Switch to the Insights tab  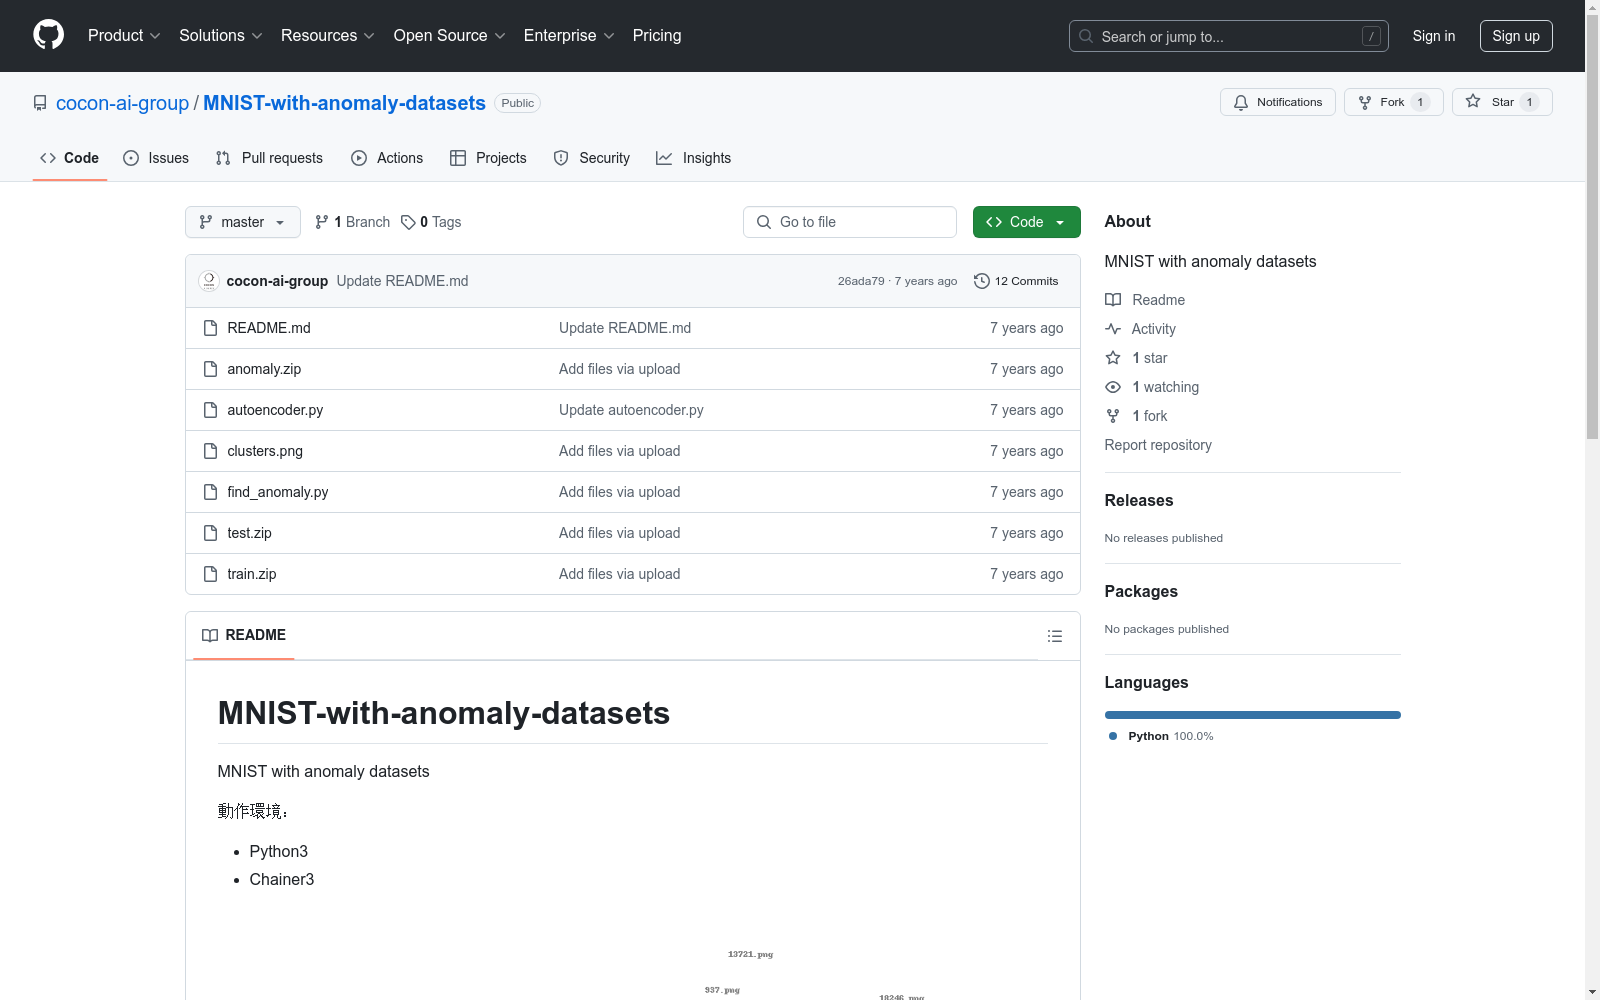click(x=694, y=158)
